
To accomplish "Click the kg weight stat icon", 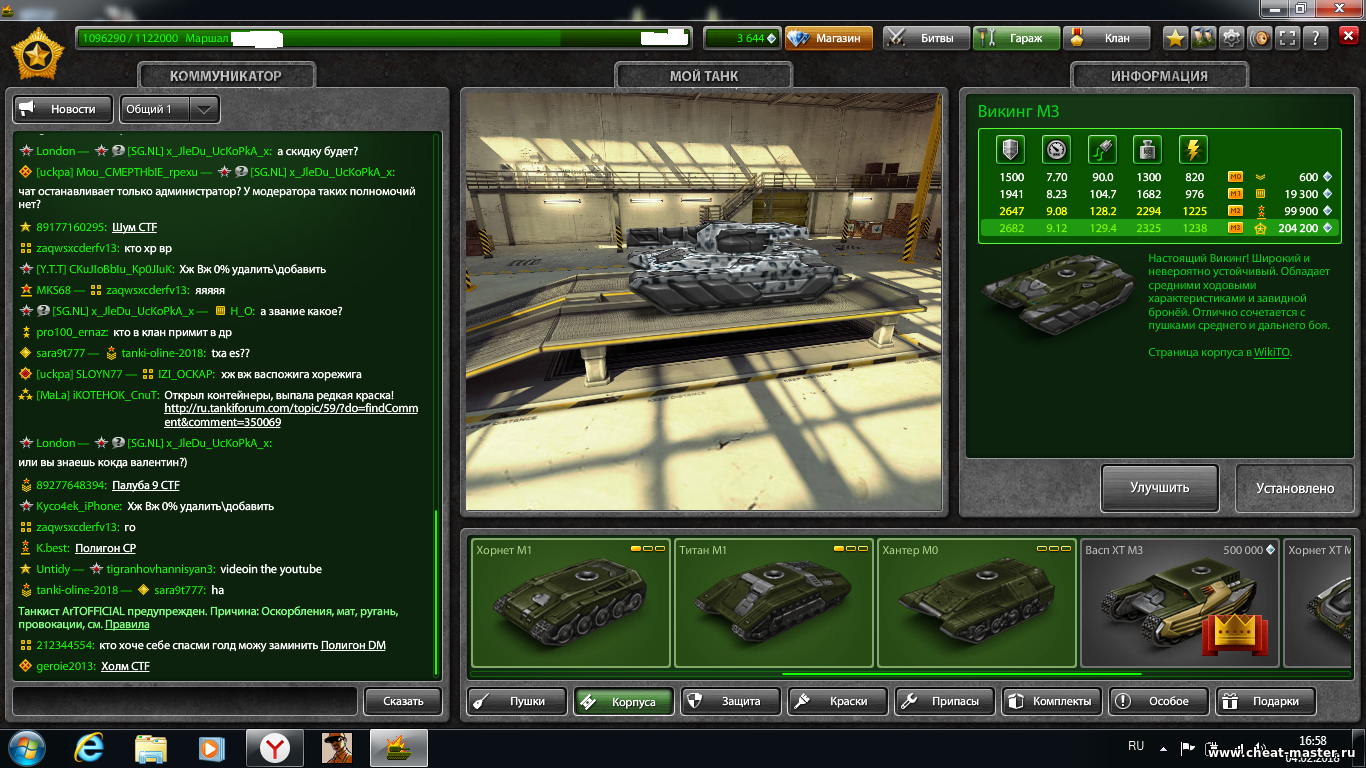I will 1147,150.
